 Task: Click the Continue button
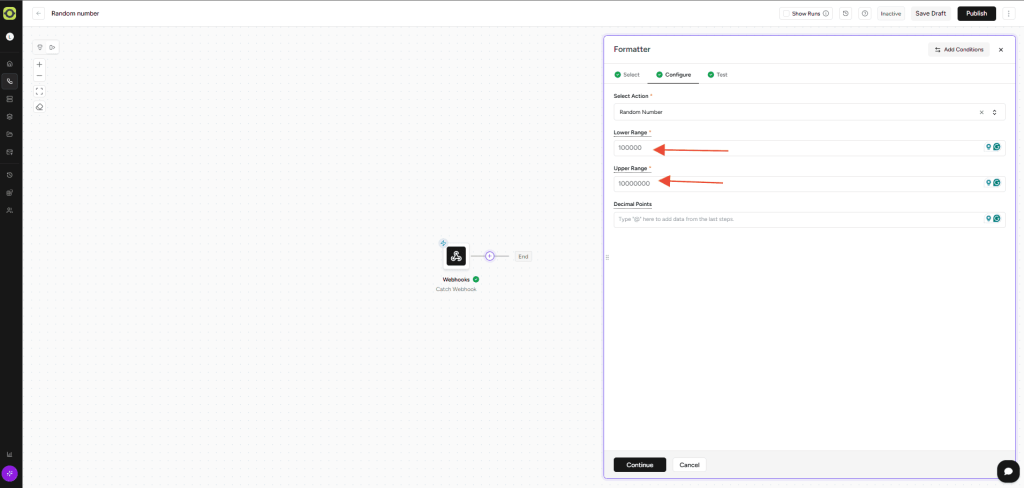coord(639,465)
